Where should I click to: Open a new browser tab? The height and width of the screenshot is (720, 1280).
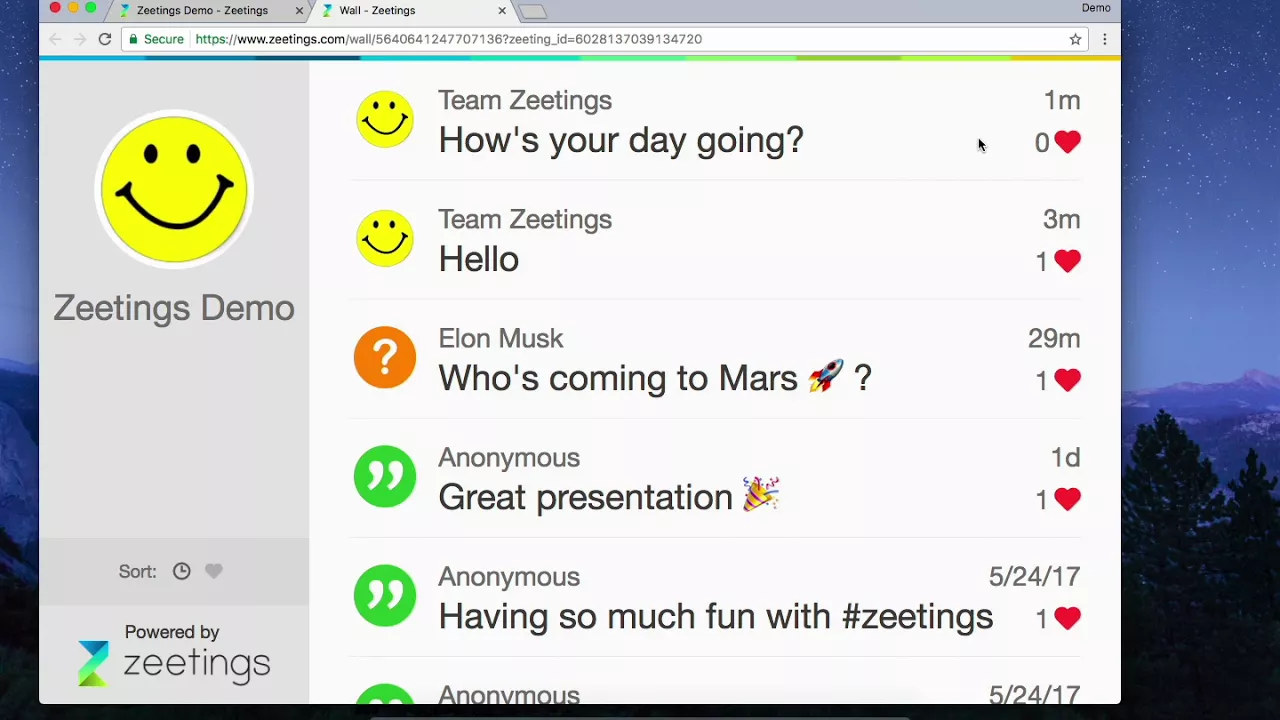pos(533,11)
